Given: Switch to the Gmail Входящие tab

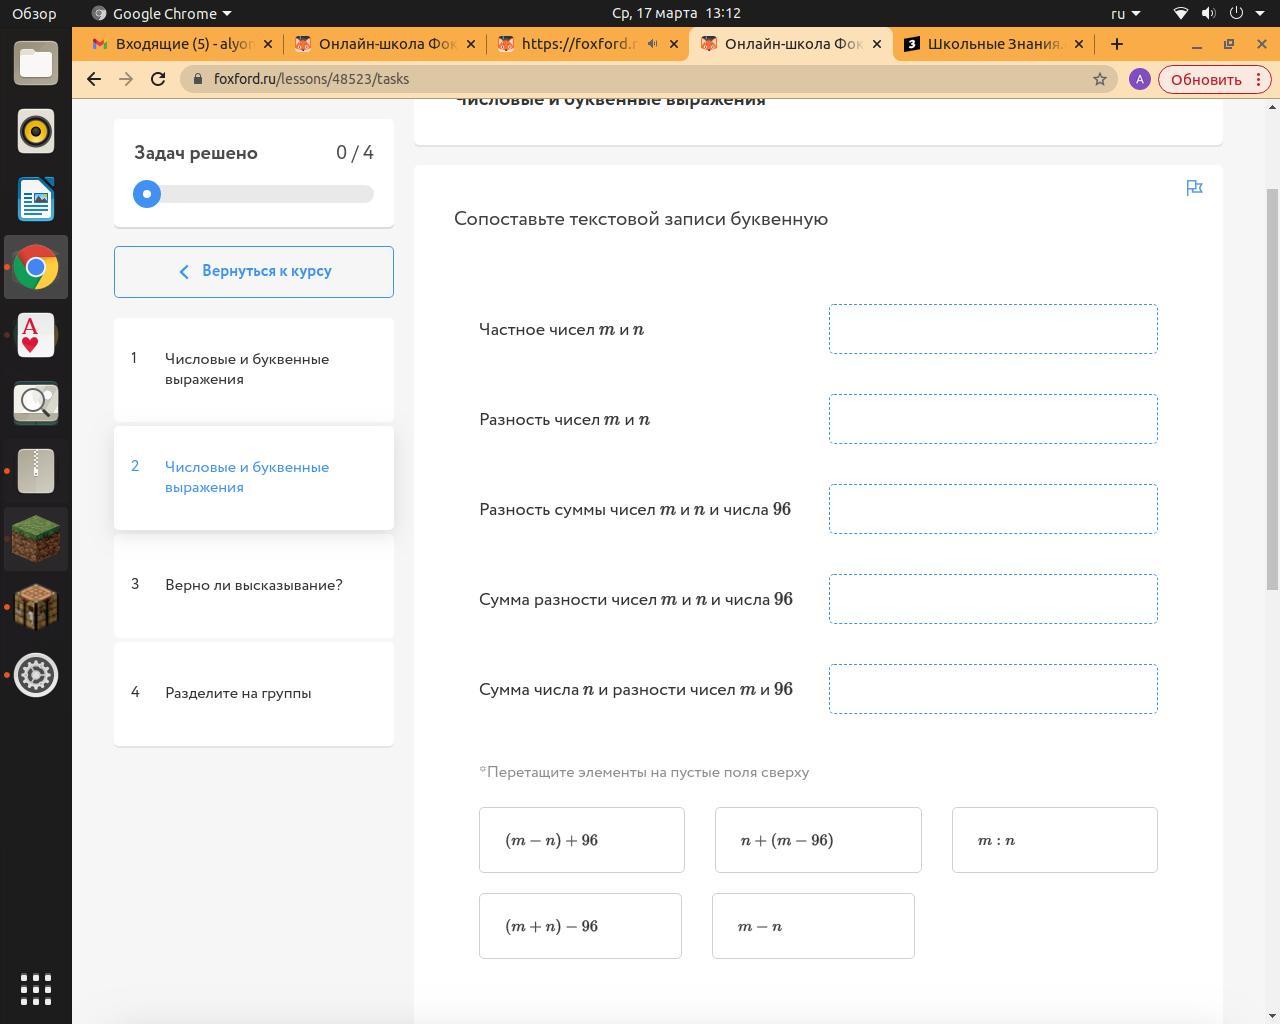Looking at the screenshot, I should [x=182, y=44].
